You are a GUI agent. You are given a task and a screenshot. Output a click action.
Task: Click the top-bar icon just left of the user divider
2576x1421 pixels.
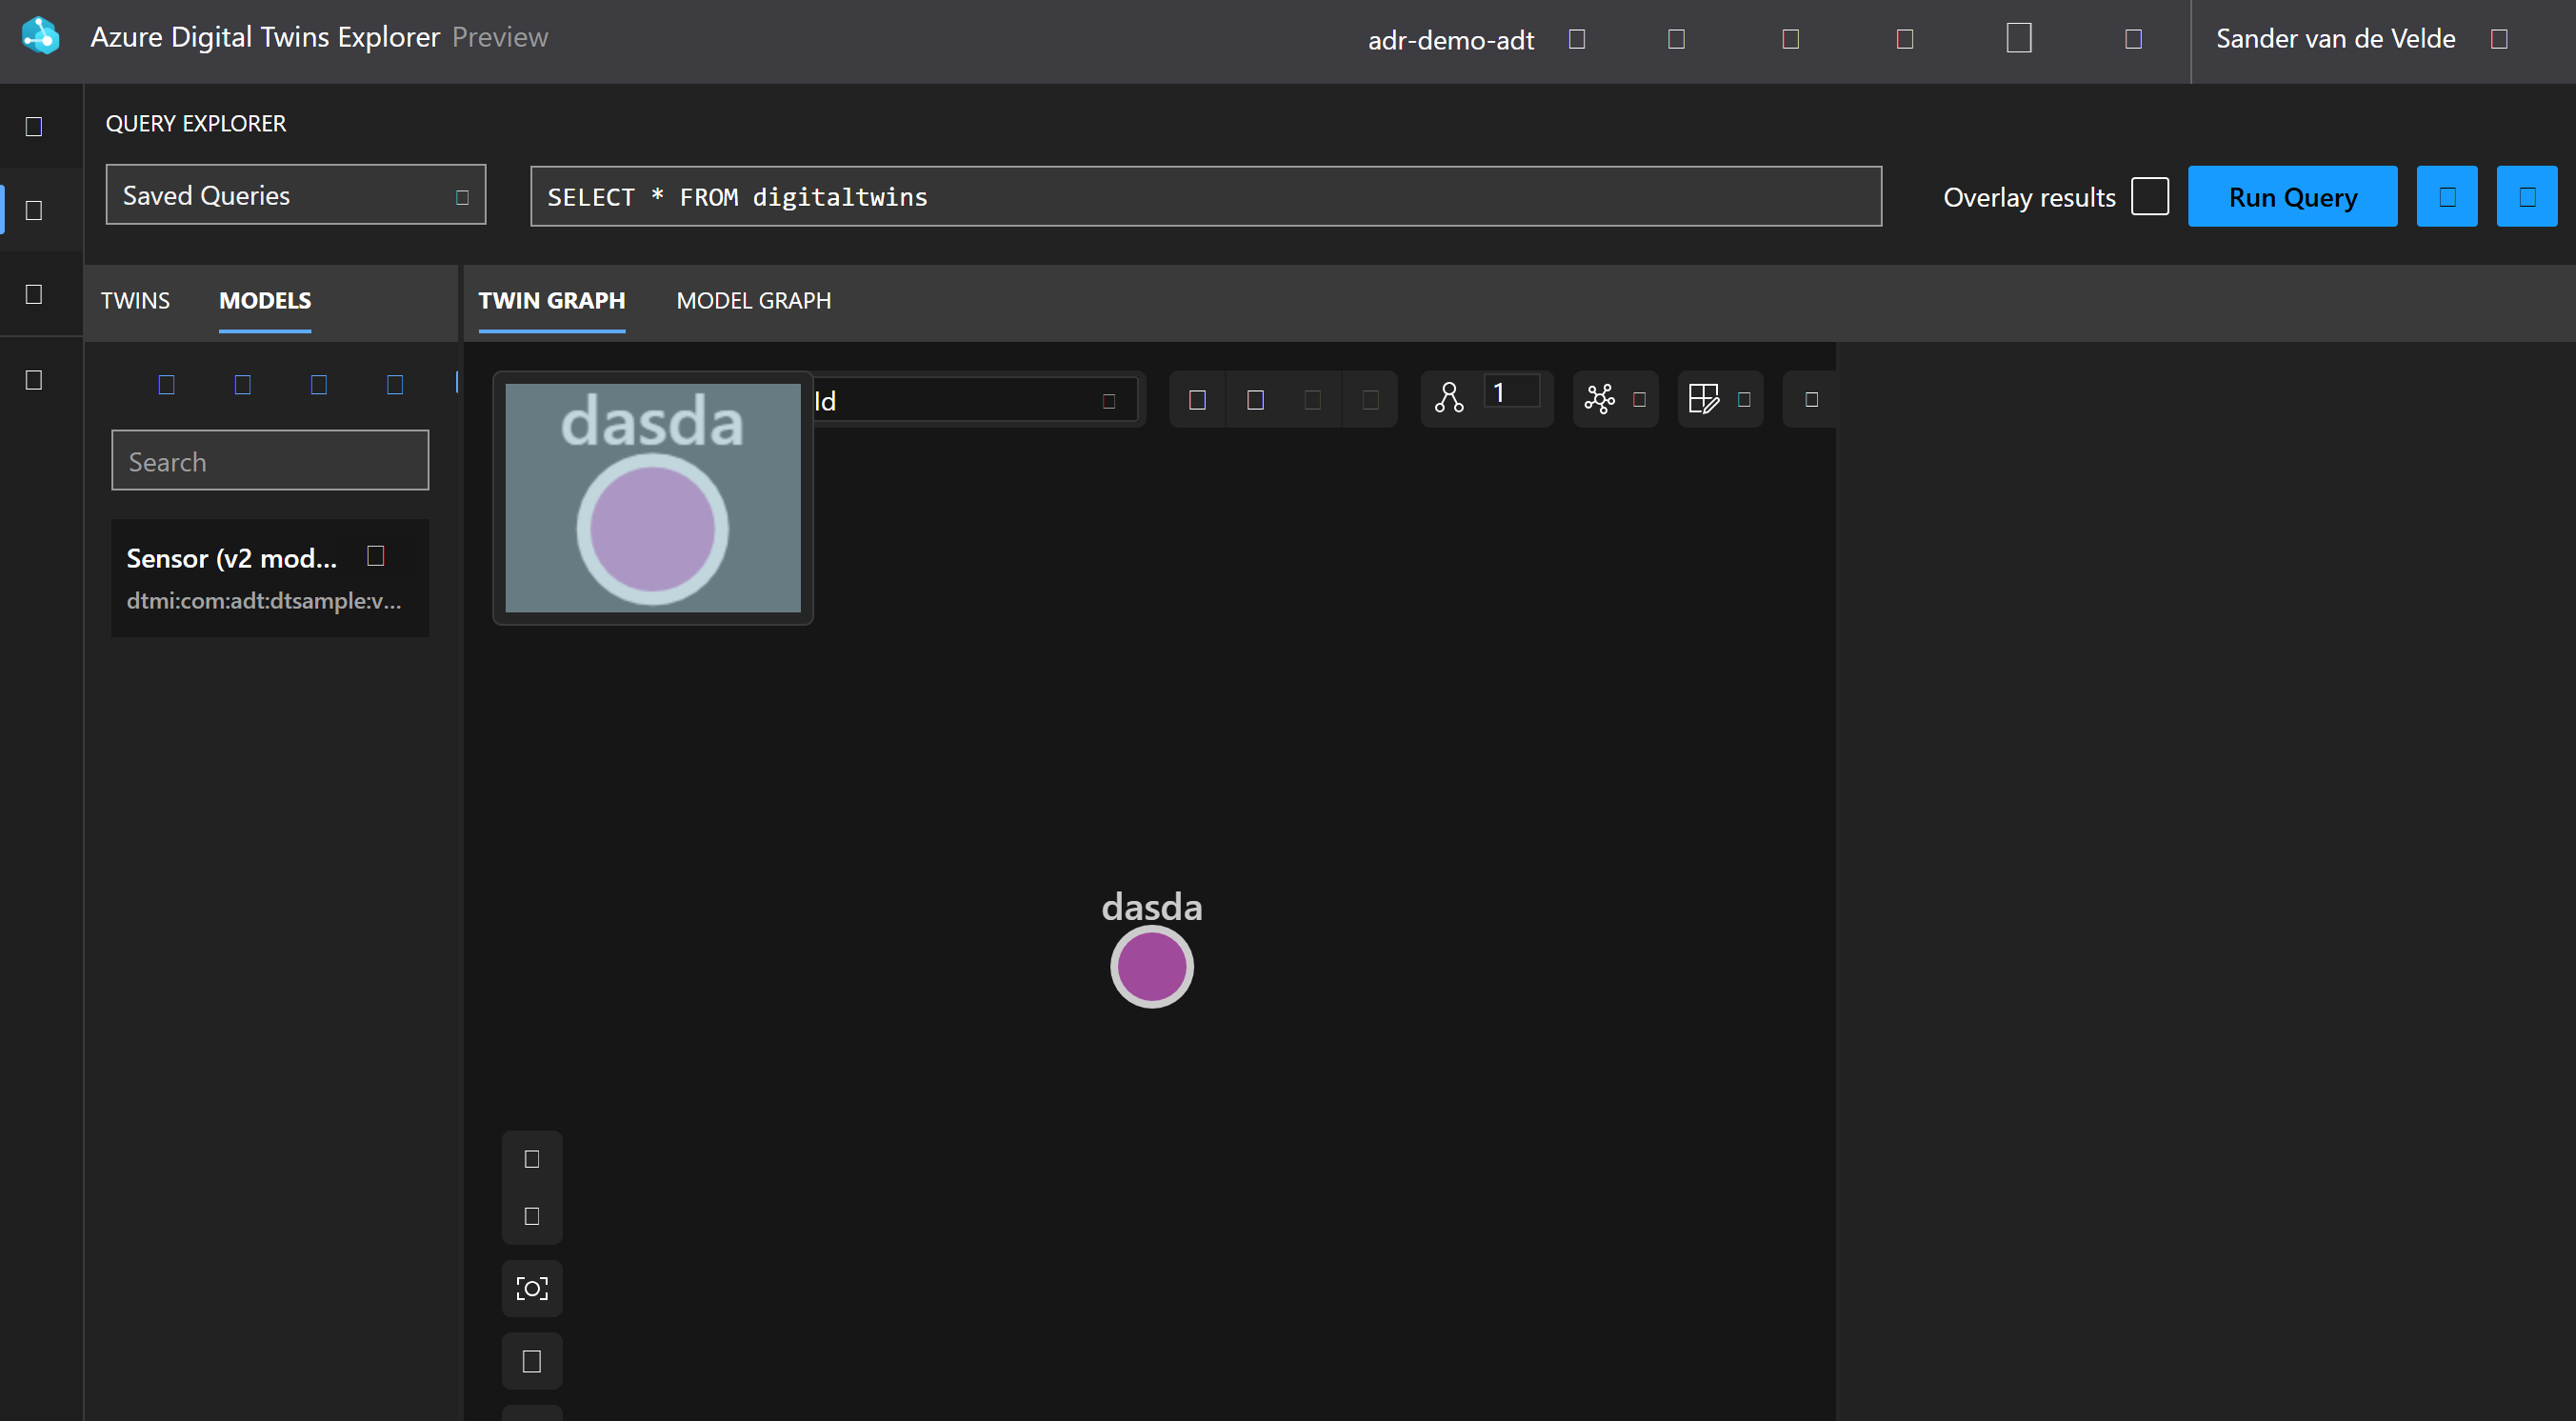[2133, 39]
